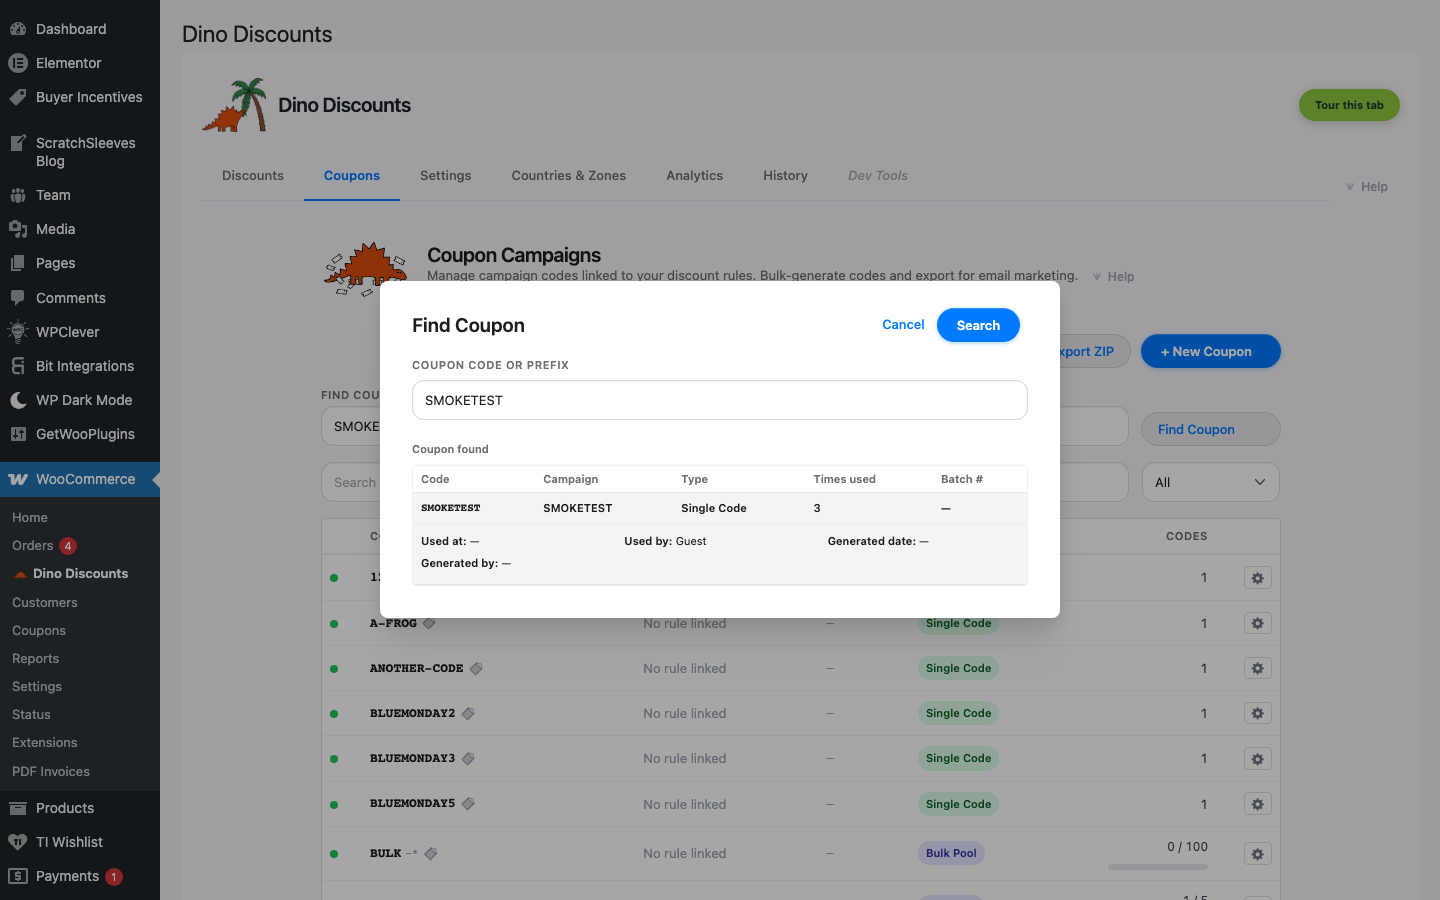
Task: Click Search in the Find Coupon dialog
Action: click(x=978, y=325)
